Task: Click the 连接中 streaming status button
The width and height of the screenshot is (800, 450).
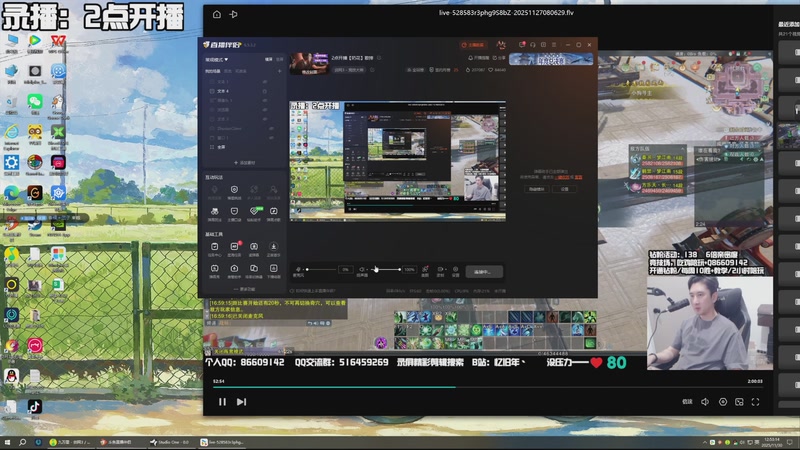Action: (484, 272)
